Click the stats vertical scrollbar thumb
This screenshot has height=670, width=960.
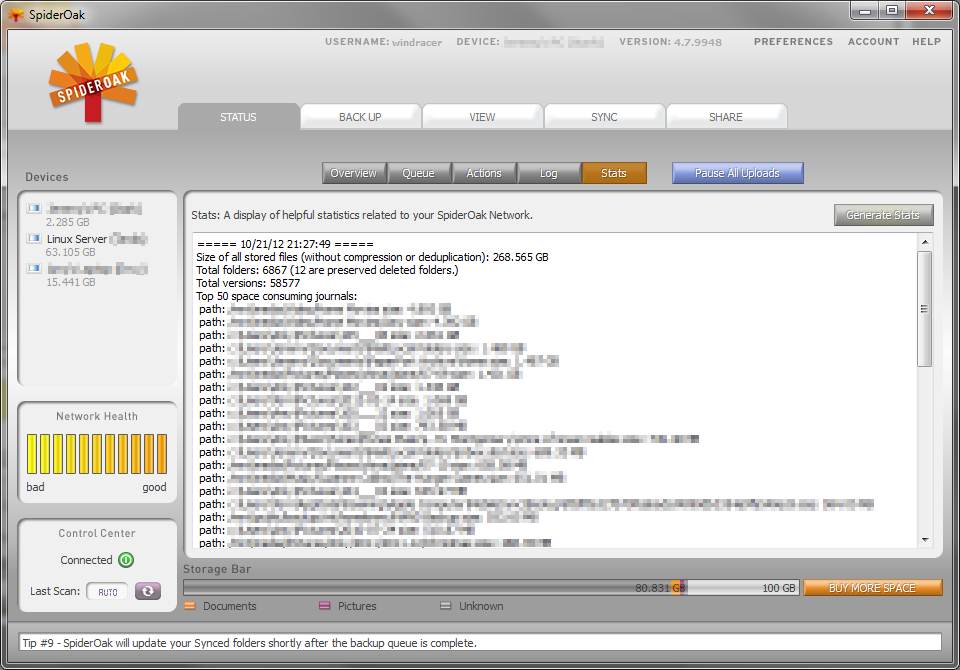(924, 309)
